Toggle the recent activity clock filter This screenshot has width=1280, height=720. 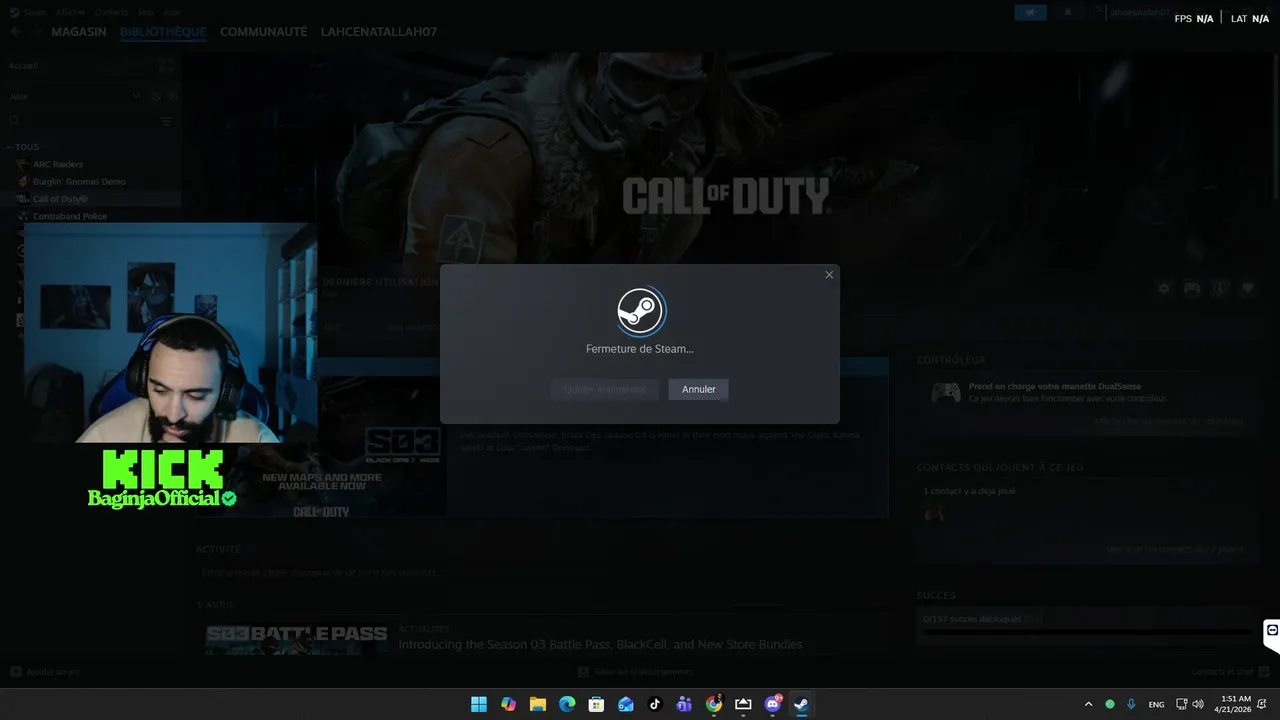pyautogui.click(x=156, y=96)
